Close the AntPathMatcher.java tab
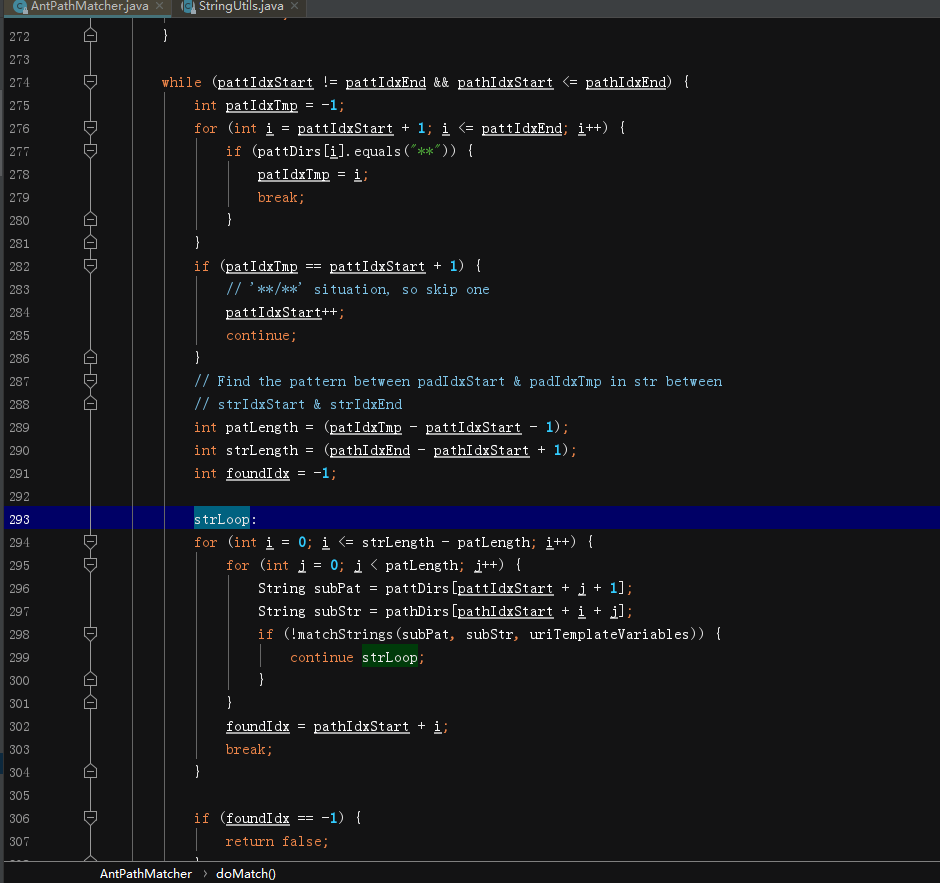Image resolution: width=940 pixels, height=883 pixels. pos(159,6)
